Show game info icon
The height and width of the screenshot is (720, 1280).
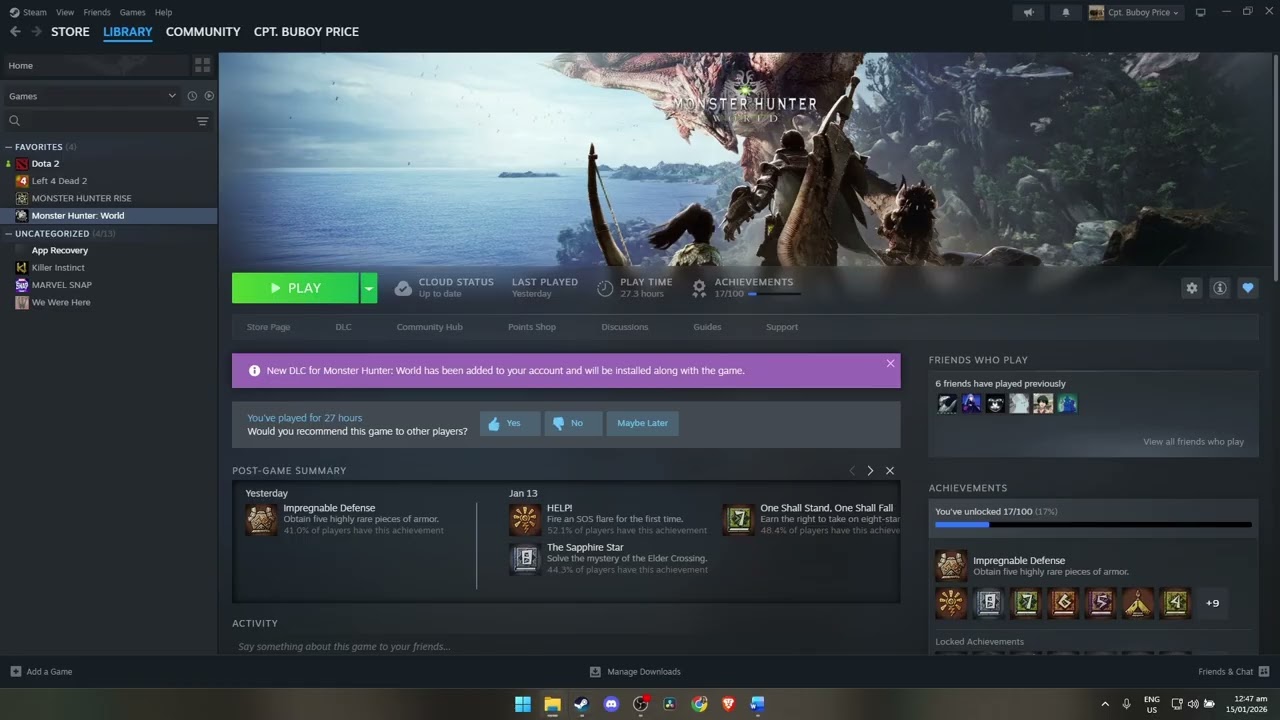point(1219,288)
